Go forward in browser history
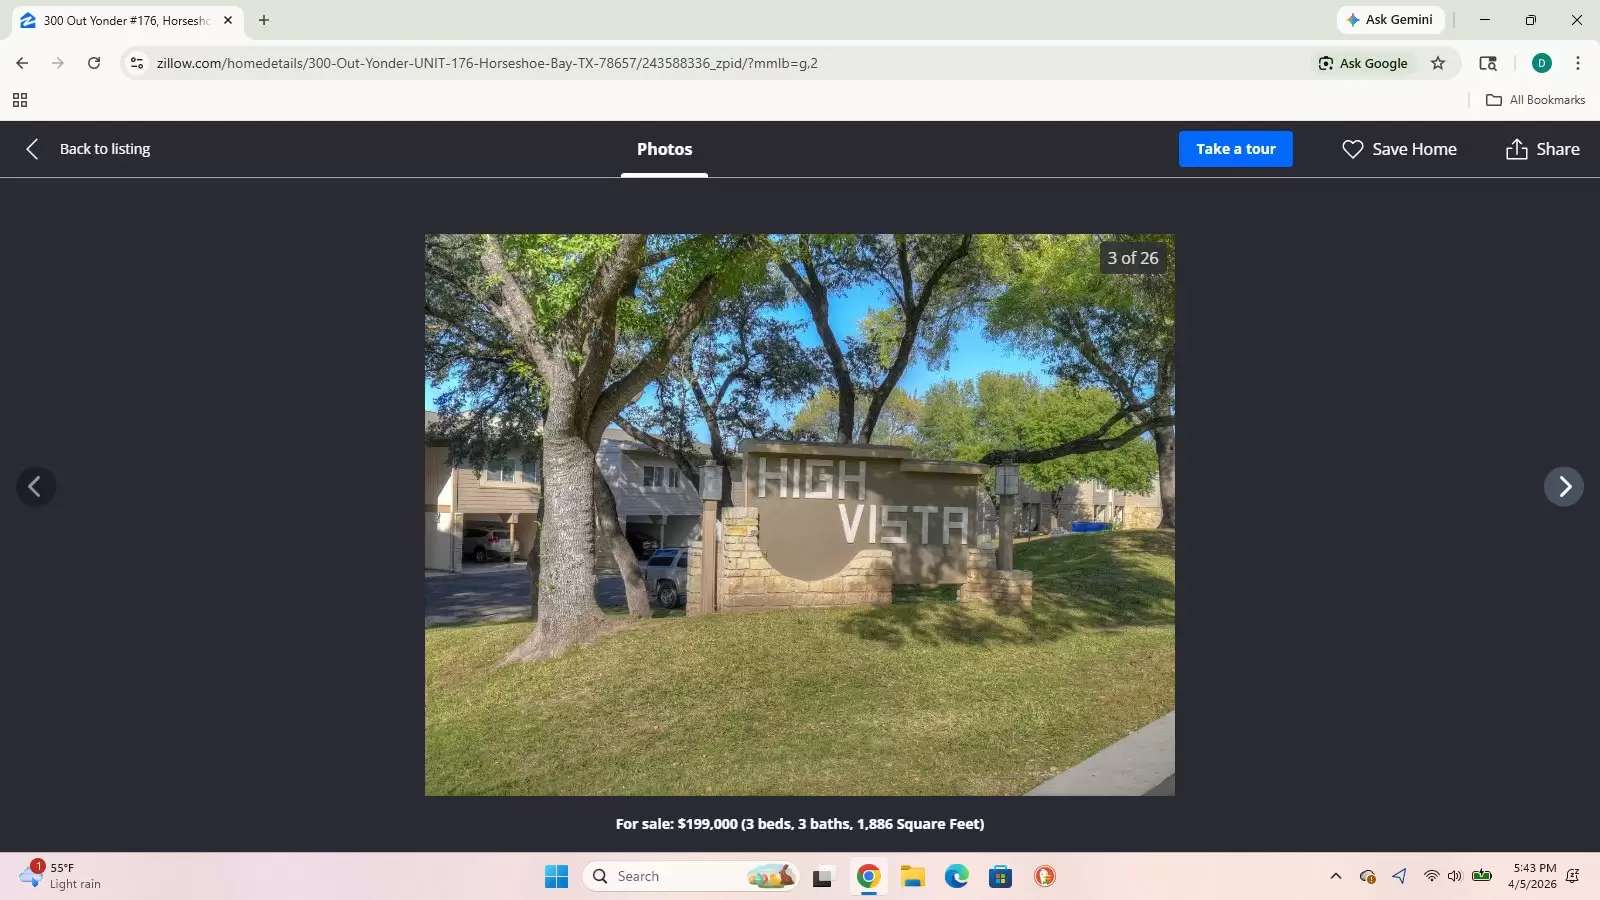 click(58, 63)
